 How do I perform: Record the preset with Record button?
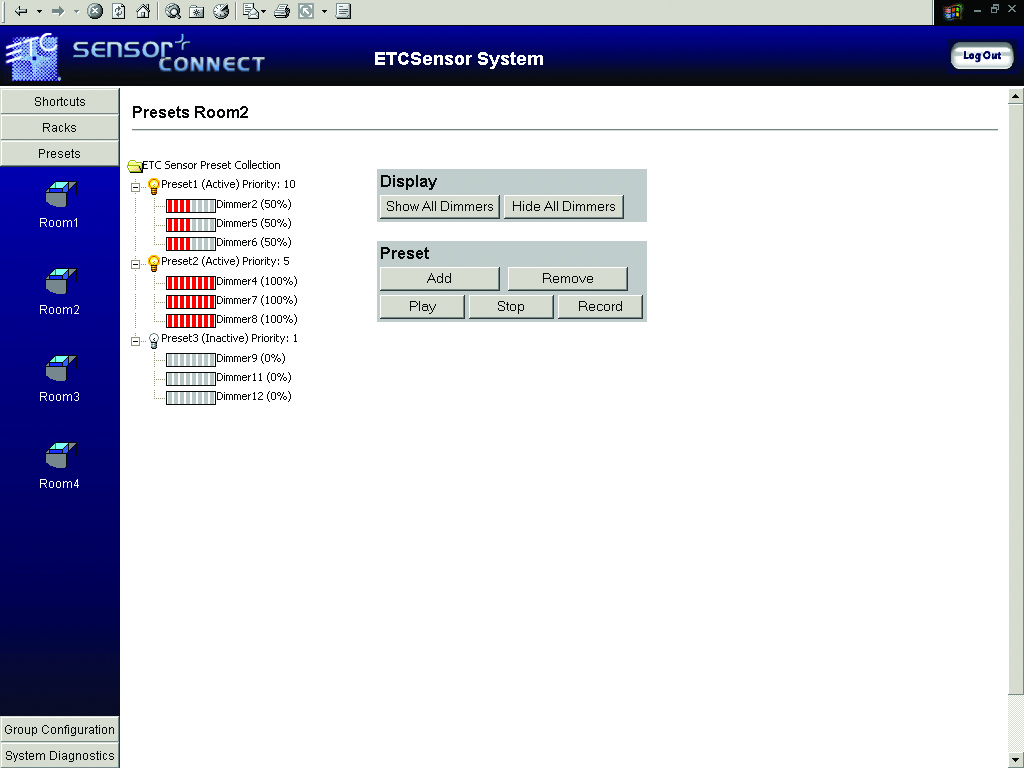pos(600,306)
